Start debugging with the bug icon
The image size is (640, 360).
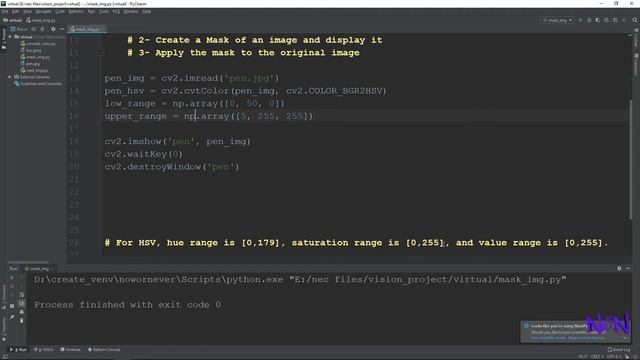coord(589,20)
